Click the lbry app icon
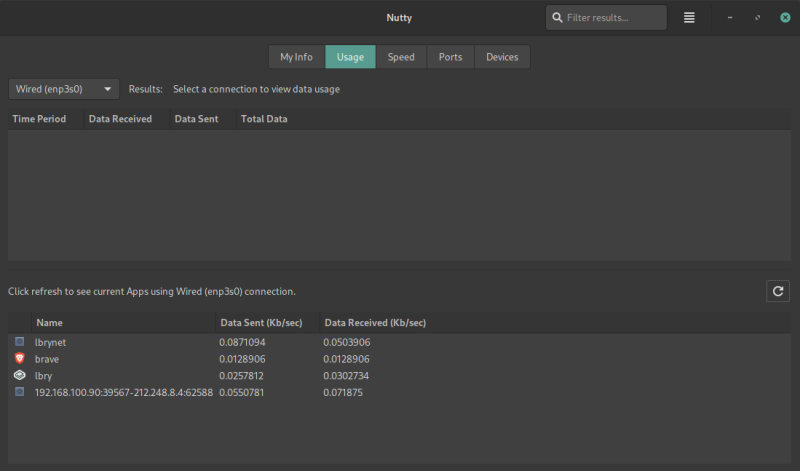This screenshot has height=471, width=800. [19, 375]
